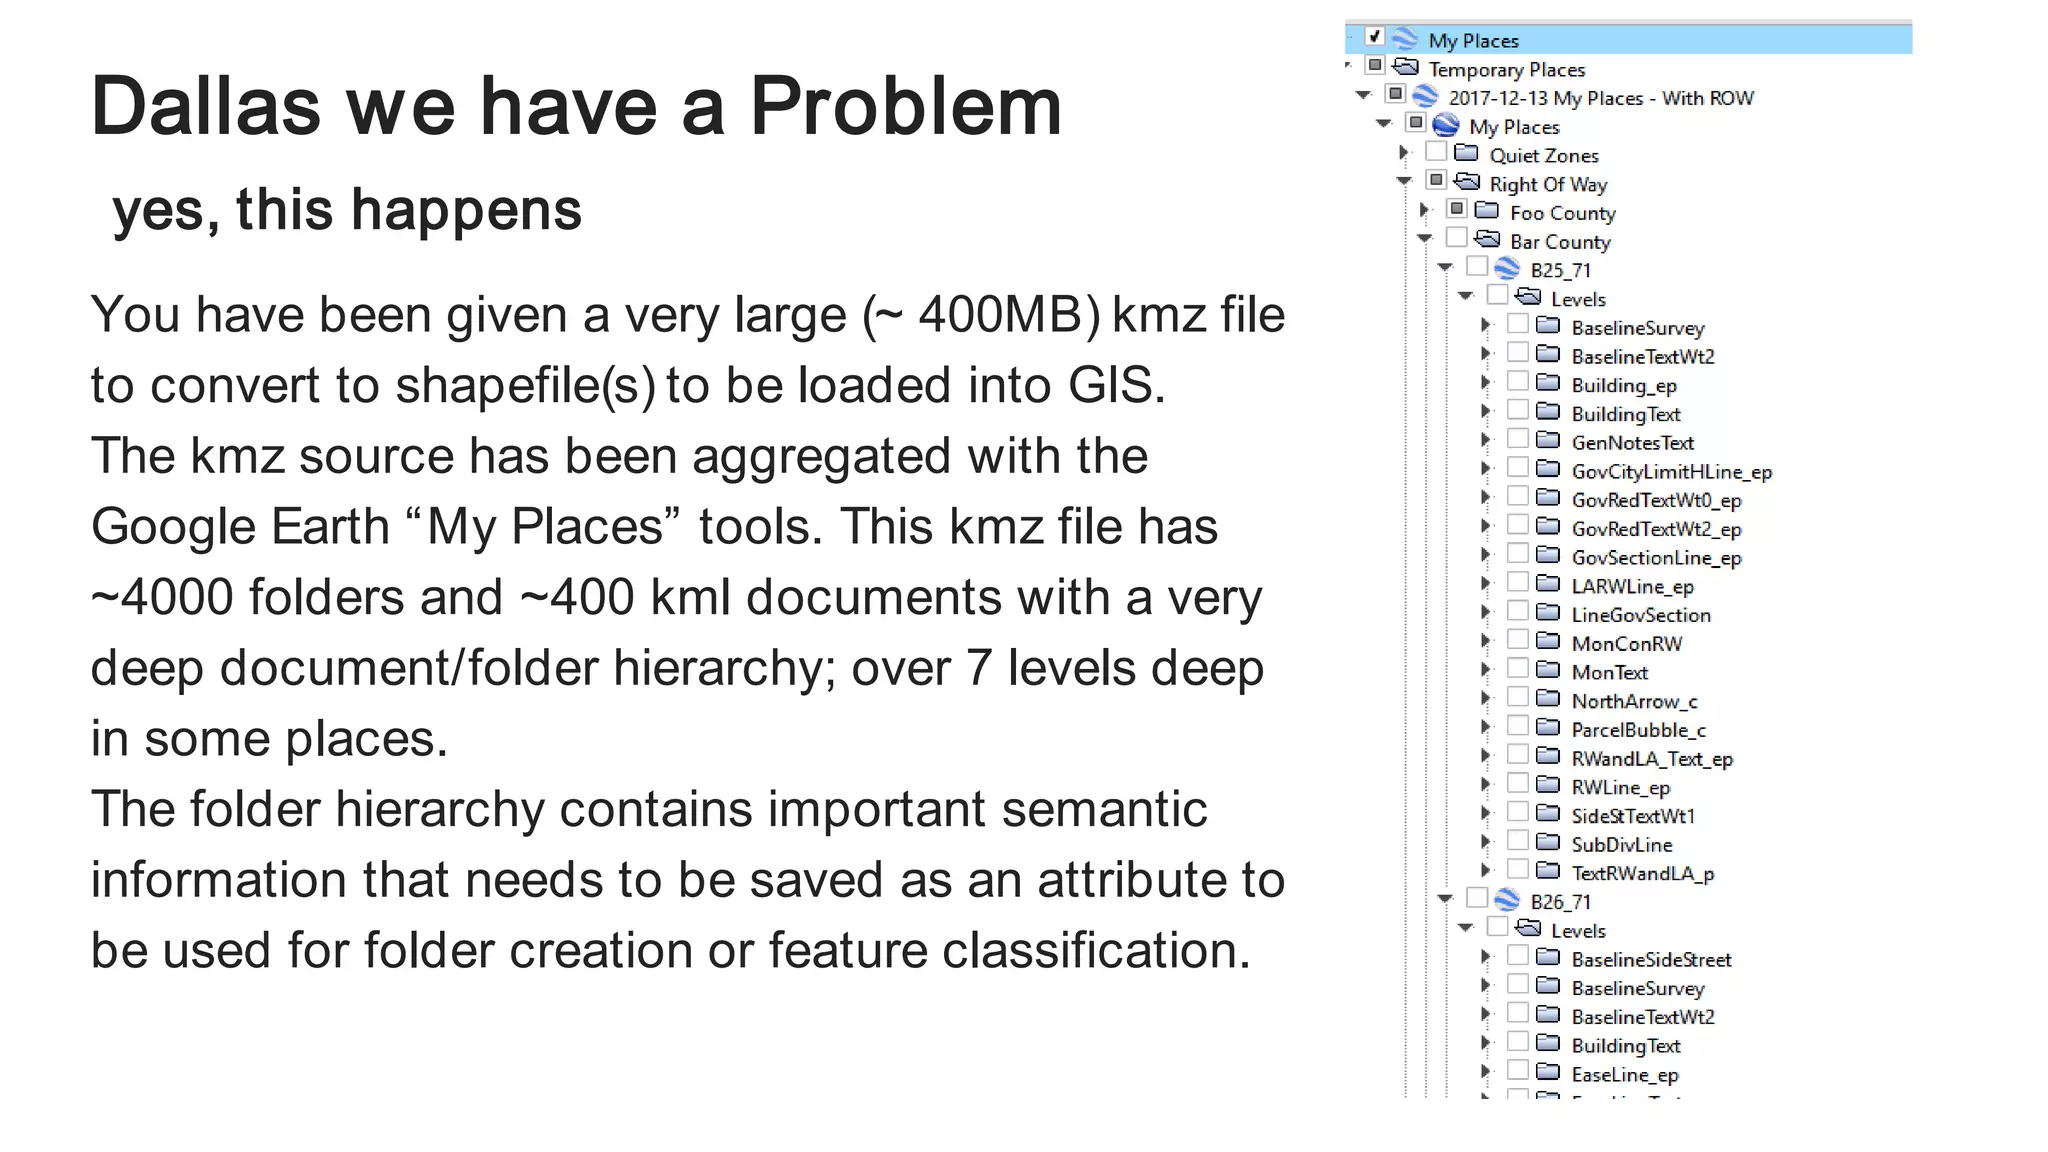2048x1152 pixels.
Task: Select the BaselineTextWt2 row under B25_71
Action: 1643,356
